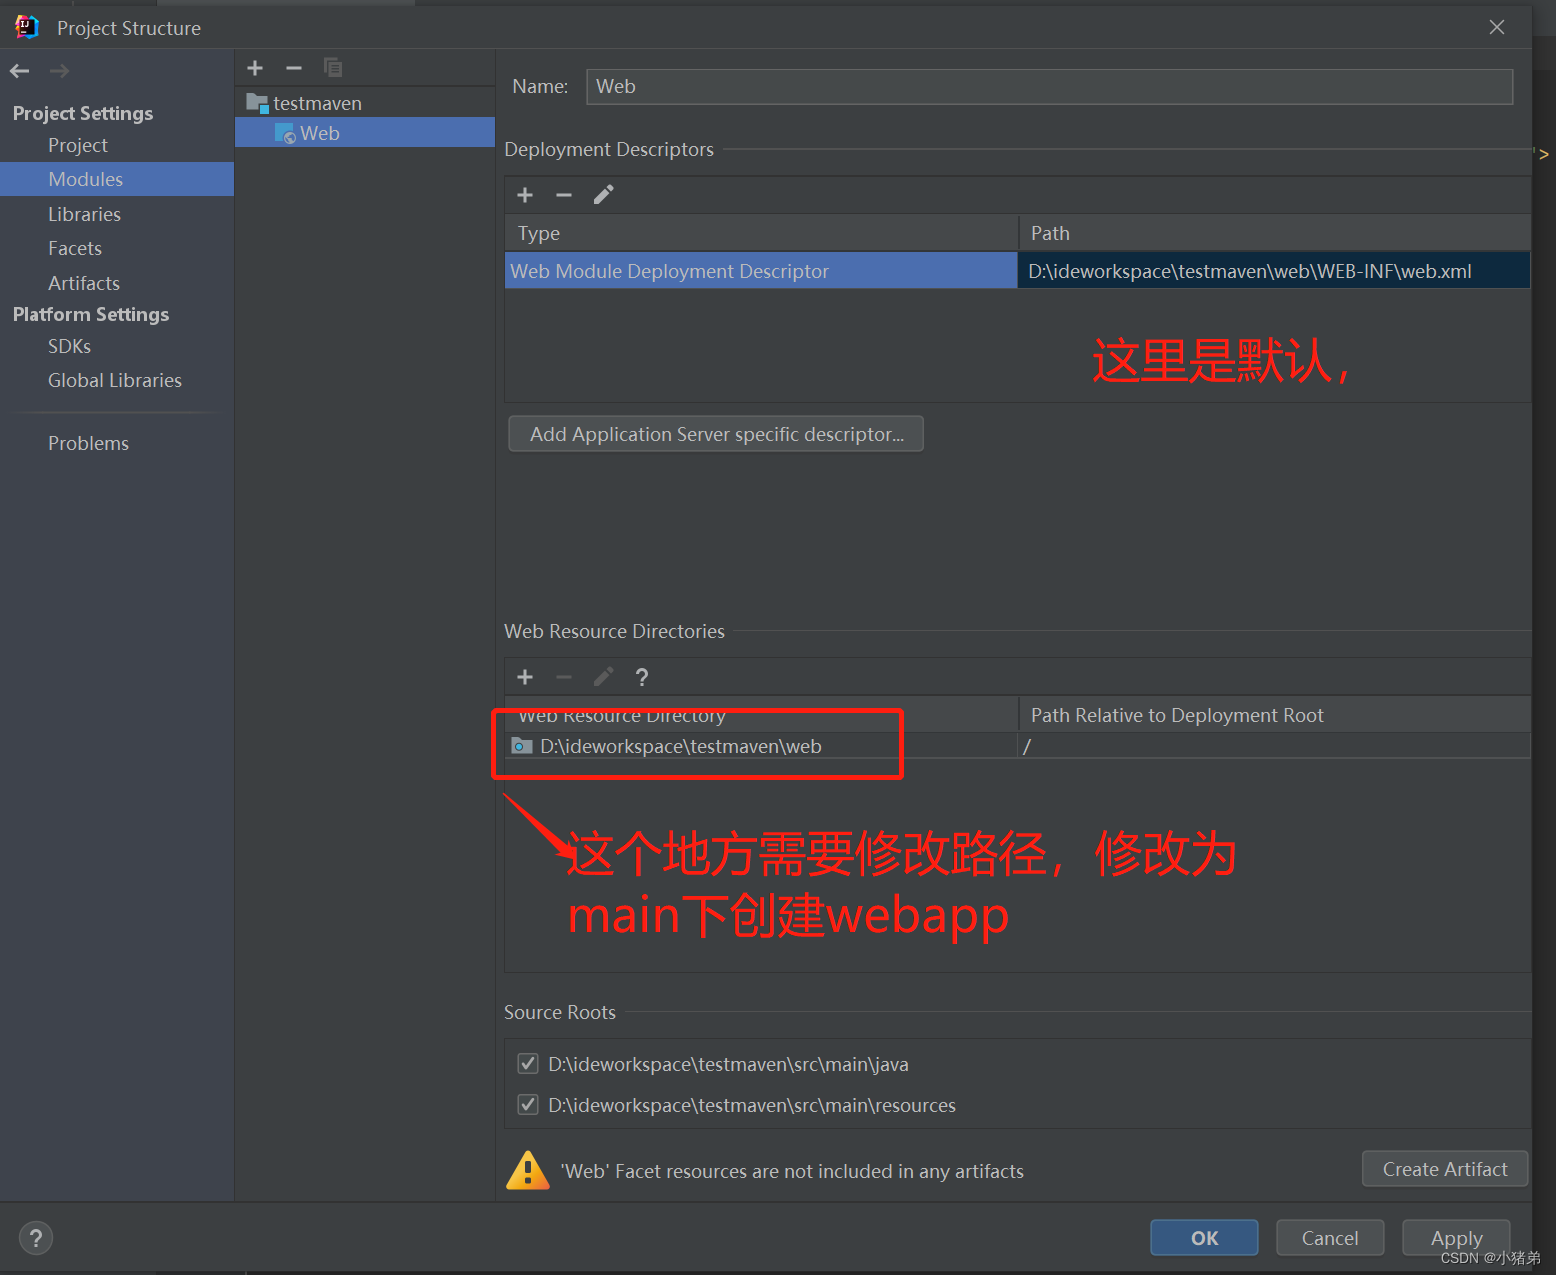This screenshot has height=1275, width=1556.
Task: Remove the selected deployment descriptor
Action: click(564, 195)
